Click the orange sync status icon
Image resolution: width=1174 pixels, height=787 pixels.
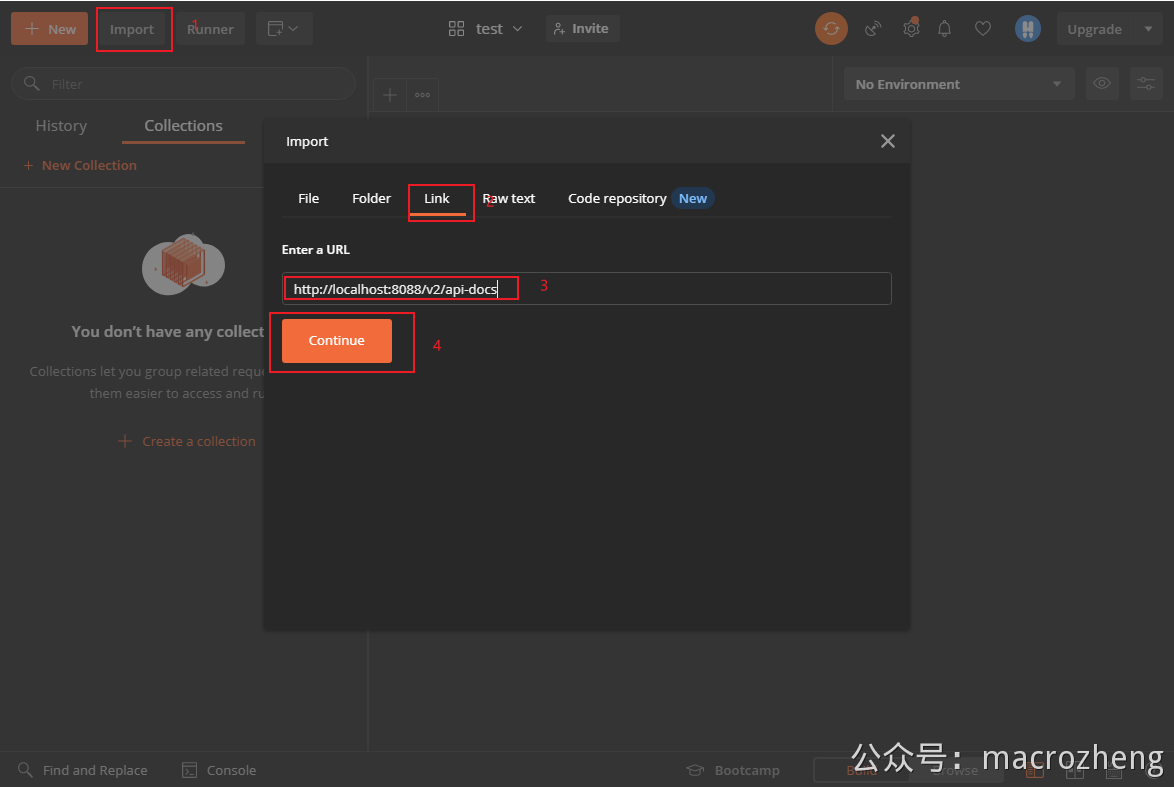[x=831, y=29]
